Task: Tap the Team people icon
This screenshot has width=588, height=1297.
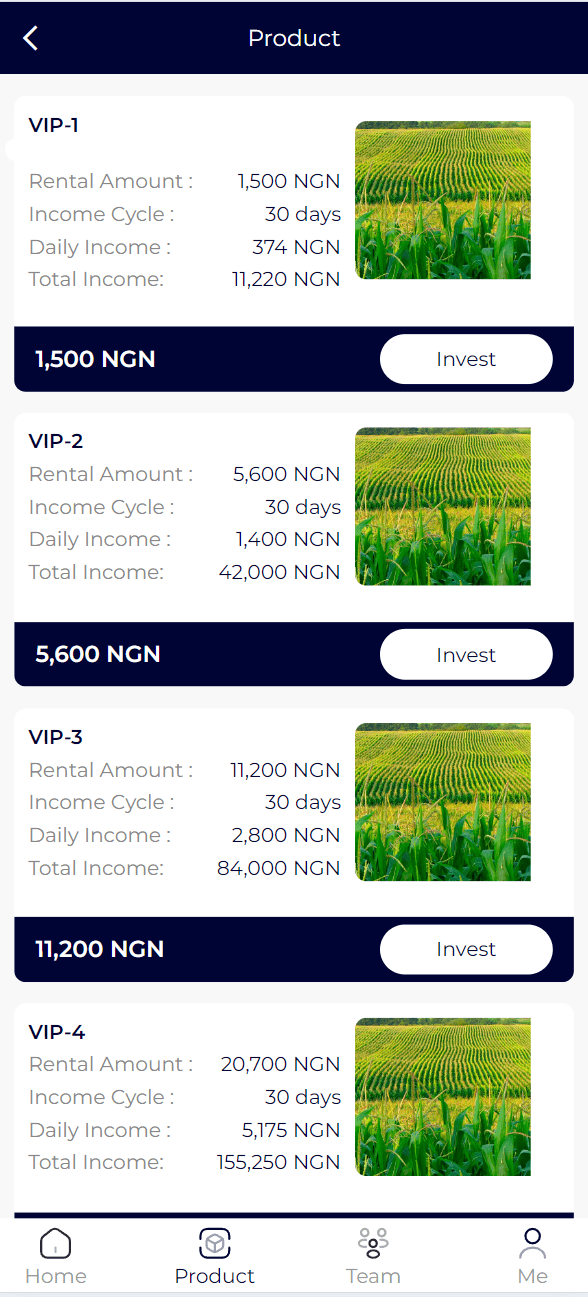Action: (373, 1243)
